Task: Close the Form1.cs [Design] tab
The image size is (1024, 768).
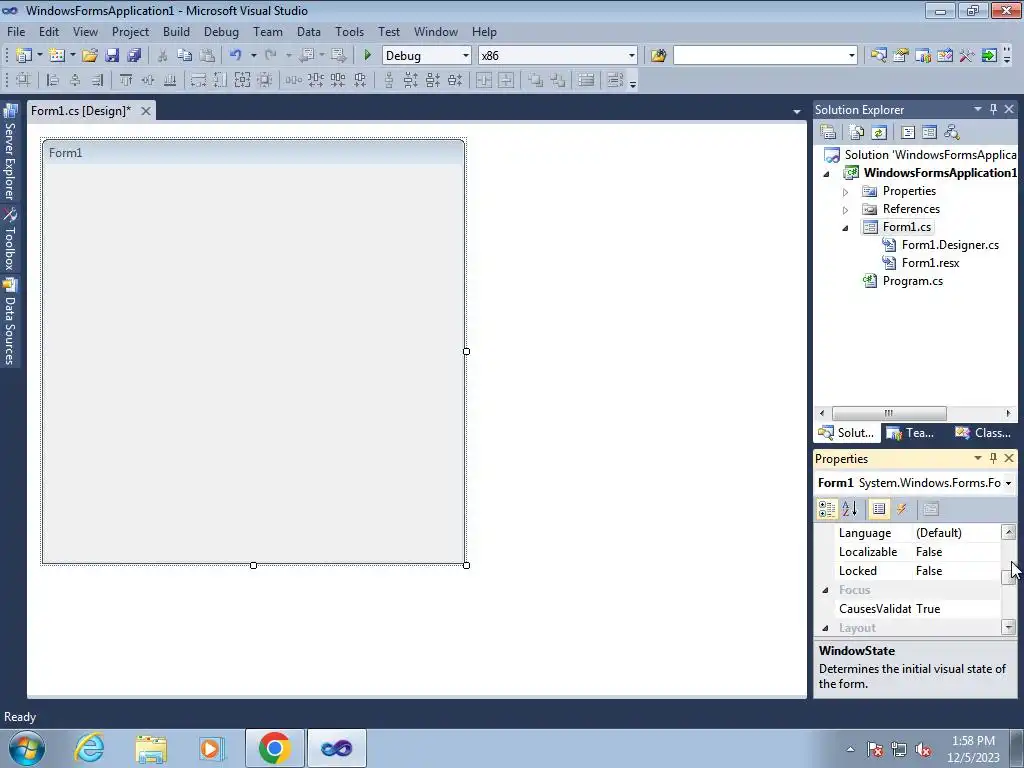Action: click(146, 111)
